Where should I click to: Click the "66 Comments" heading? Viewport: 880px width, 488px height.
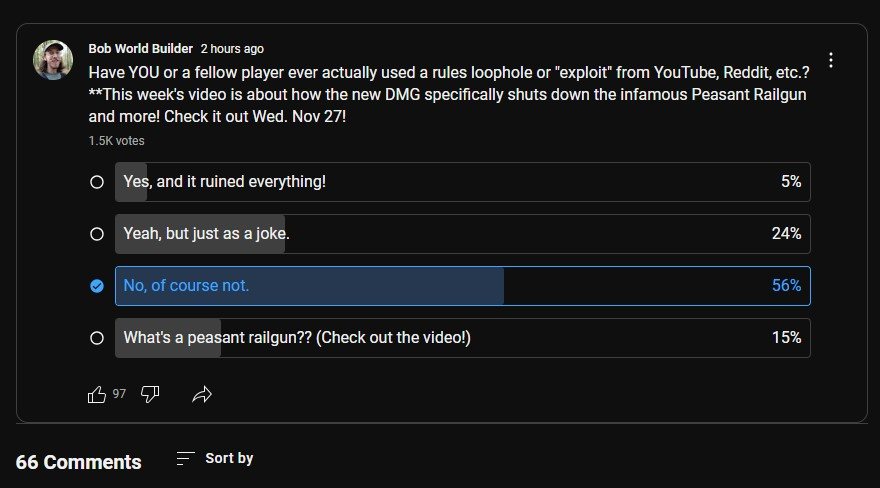tap(79, 462)
